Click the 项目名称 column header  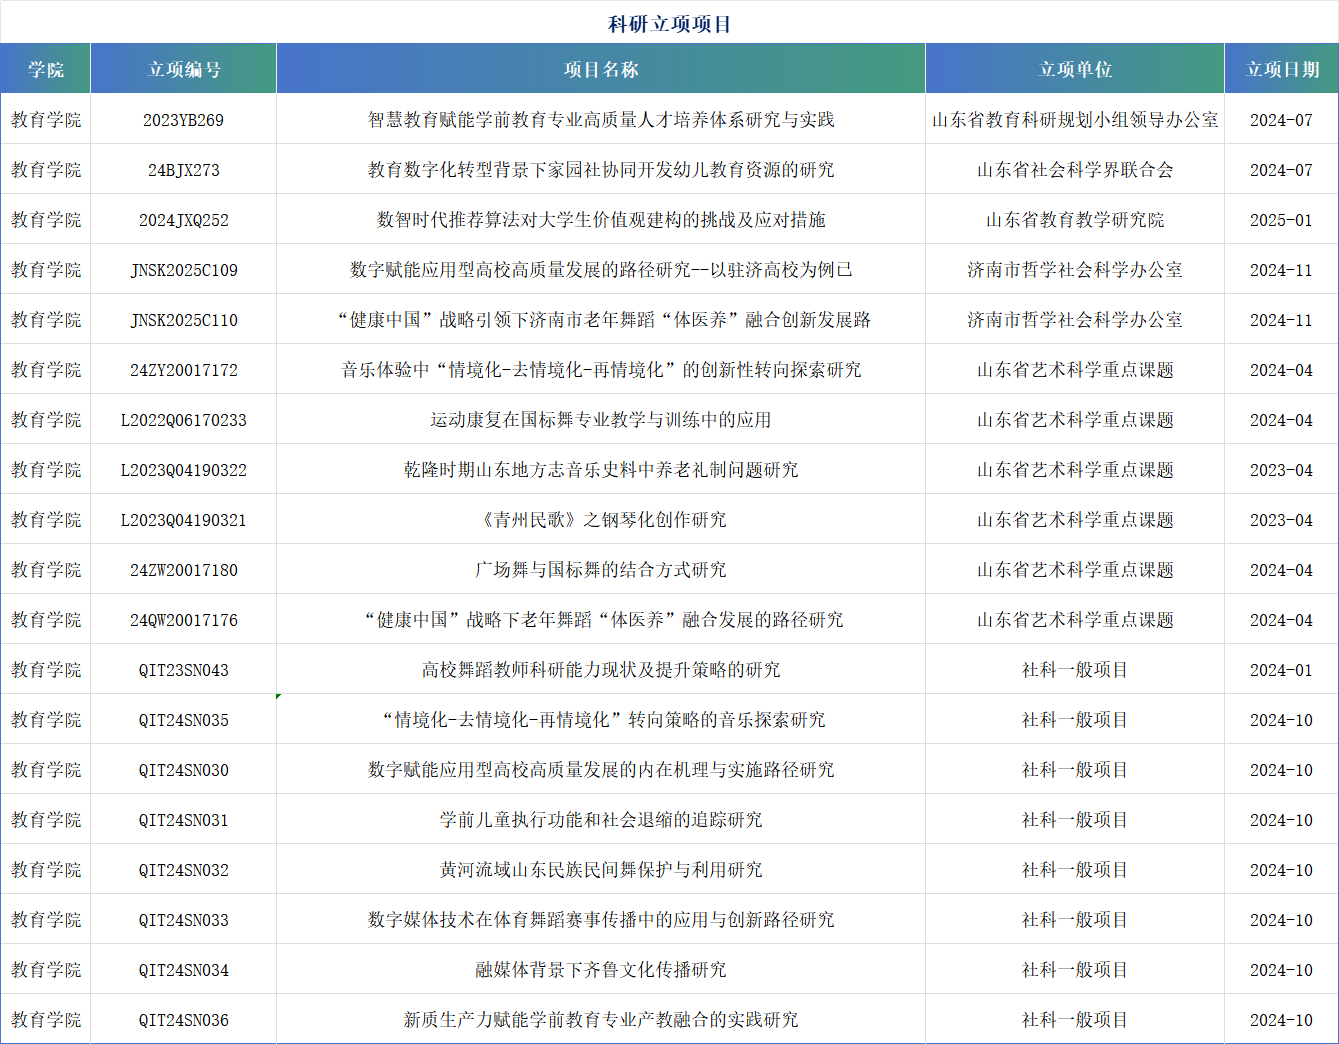(601, 69)
